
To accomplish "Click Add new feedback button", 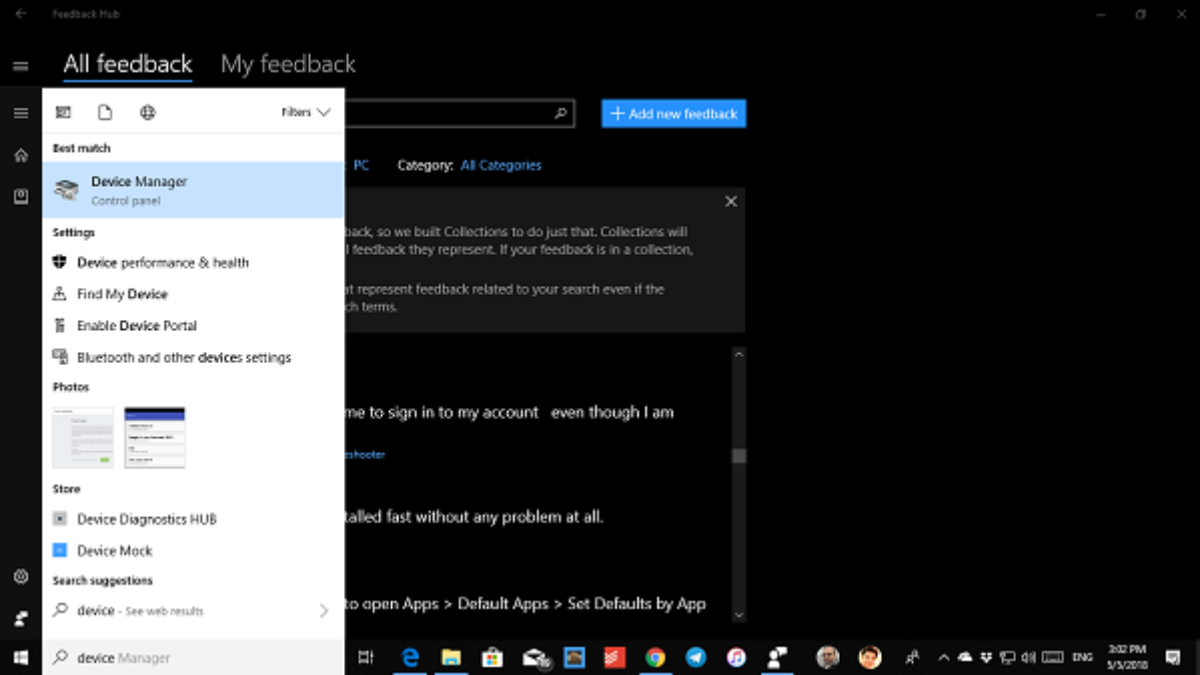I will coord(674,114).
